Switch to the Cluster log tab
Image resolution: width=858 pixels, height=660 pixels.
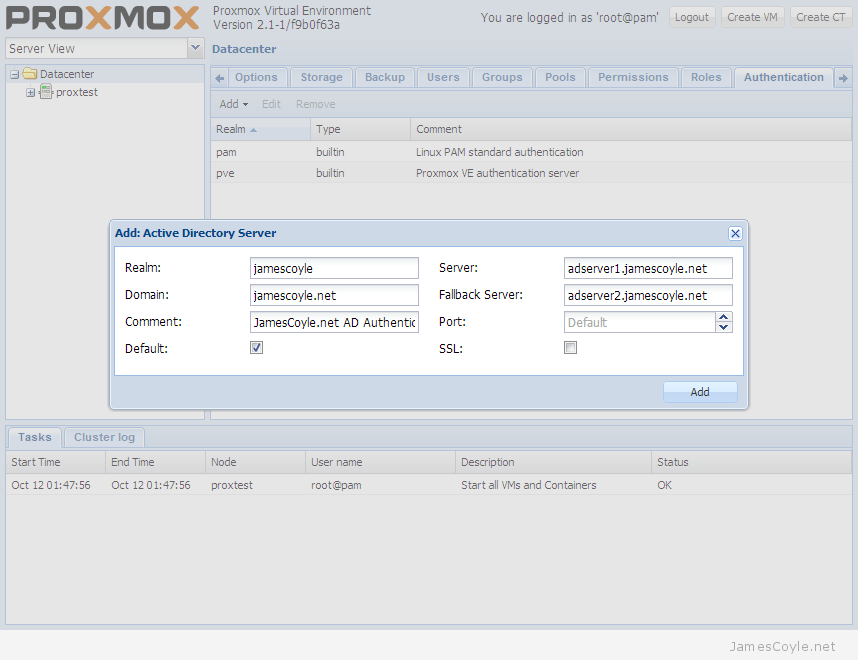[104, 437]
